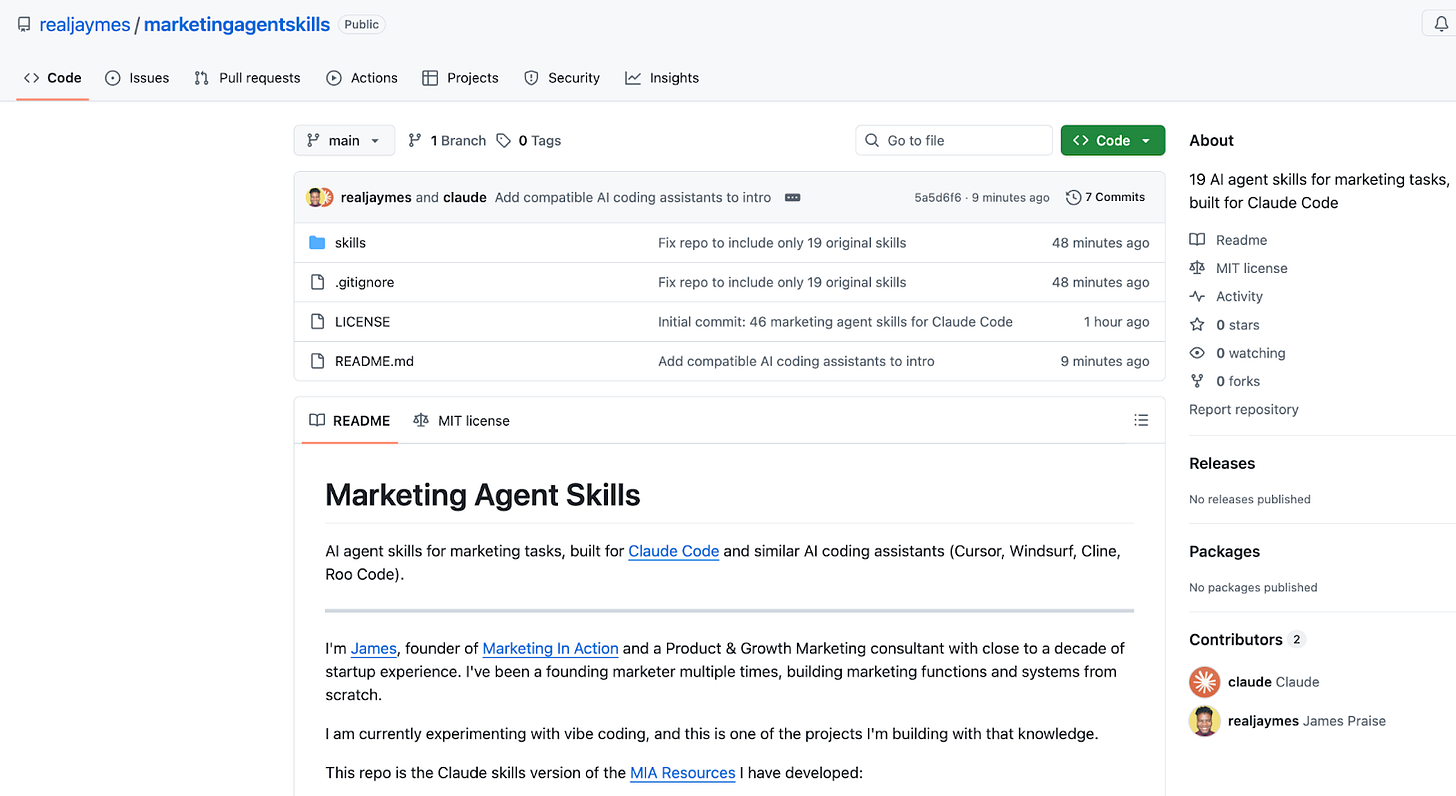Open the claude Claude contributor name

pyautogui.click(x=1274, y=682)
